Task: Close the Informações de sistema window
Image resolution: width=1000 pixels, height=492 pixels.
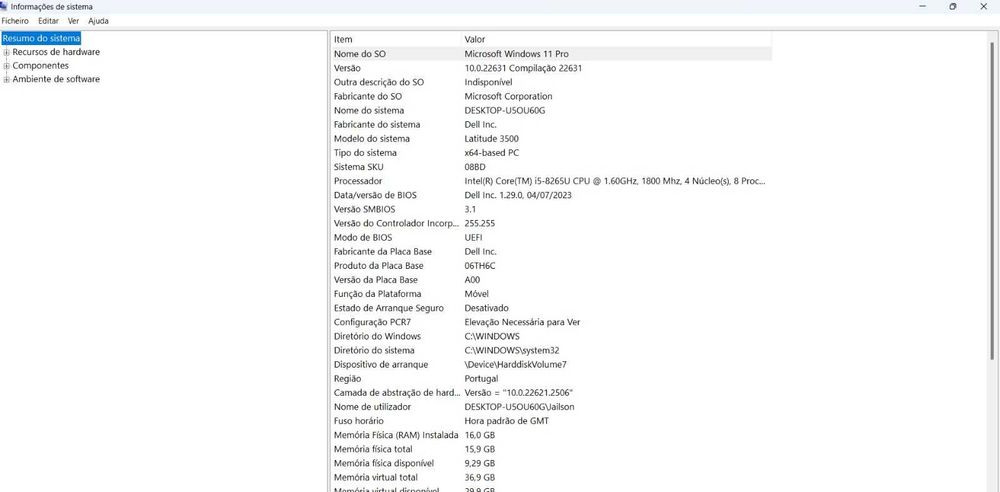Action: pos(983,6)
